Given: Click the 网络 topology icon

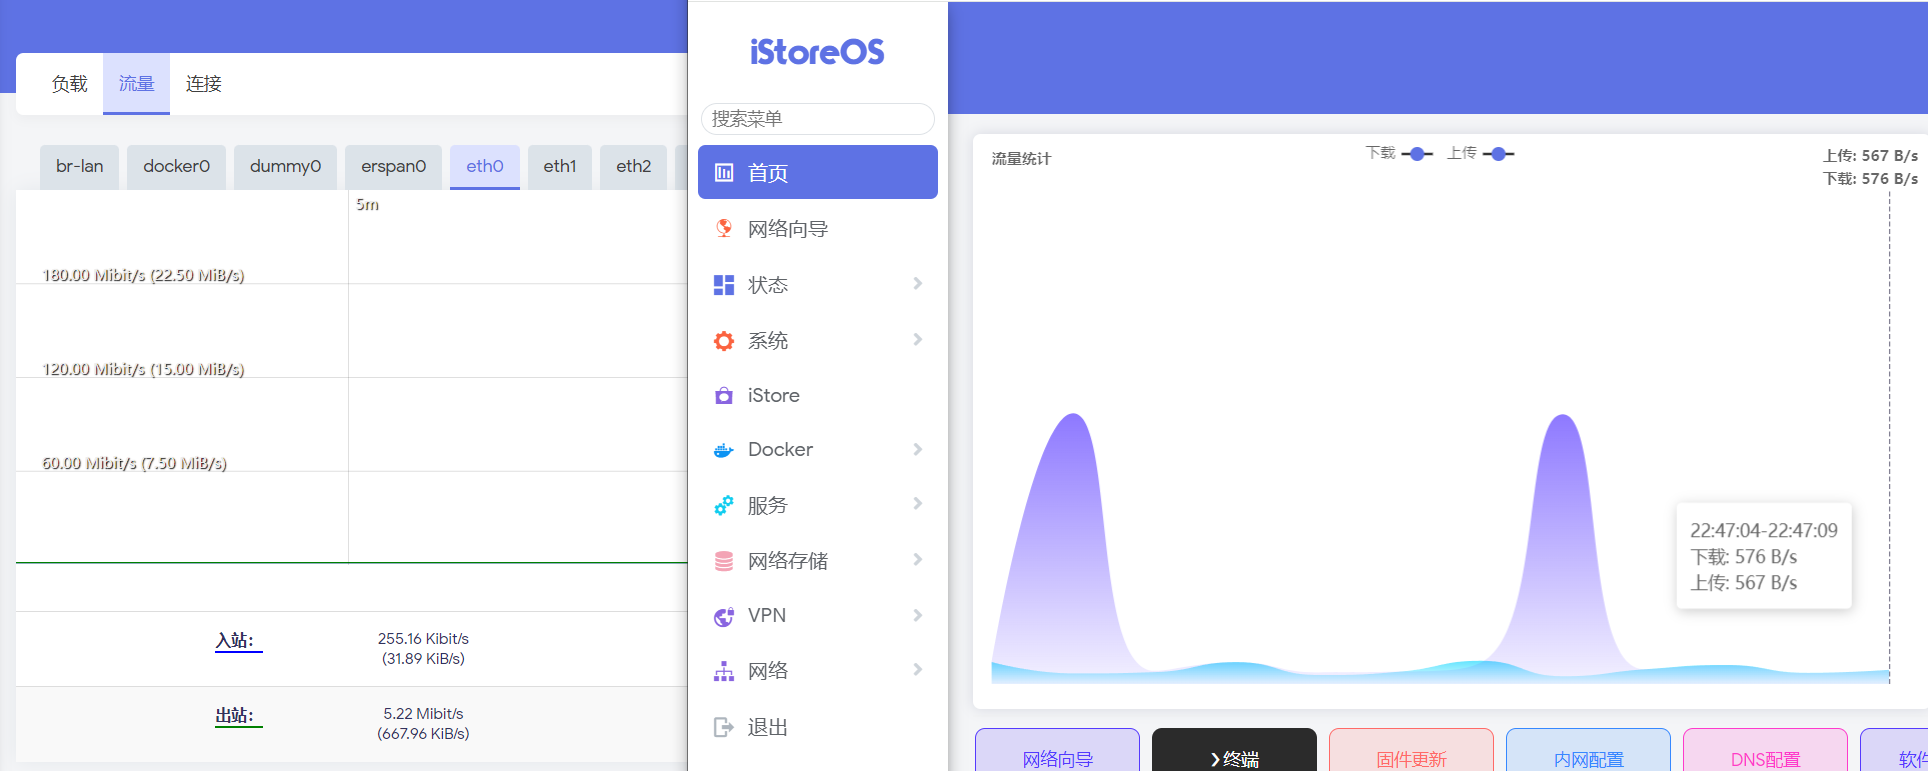Looking at the screenshot, I should click(724, 671).
